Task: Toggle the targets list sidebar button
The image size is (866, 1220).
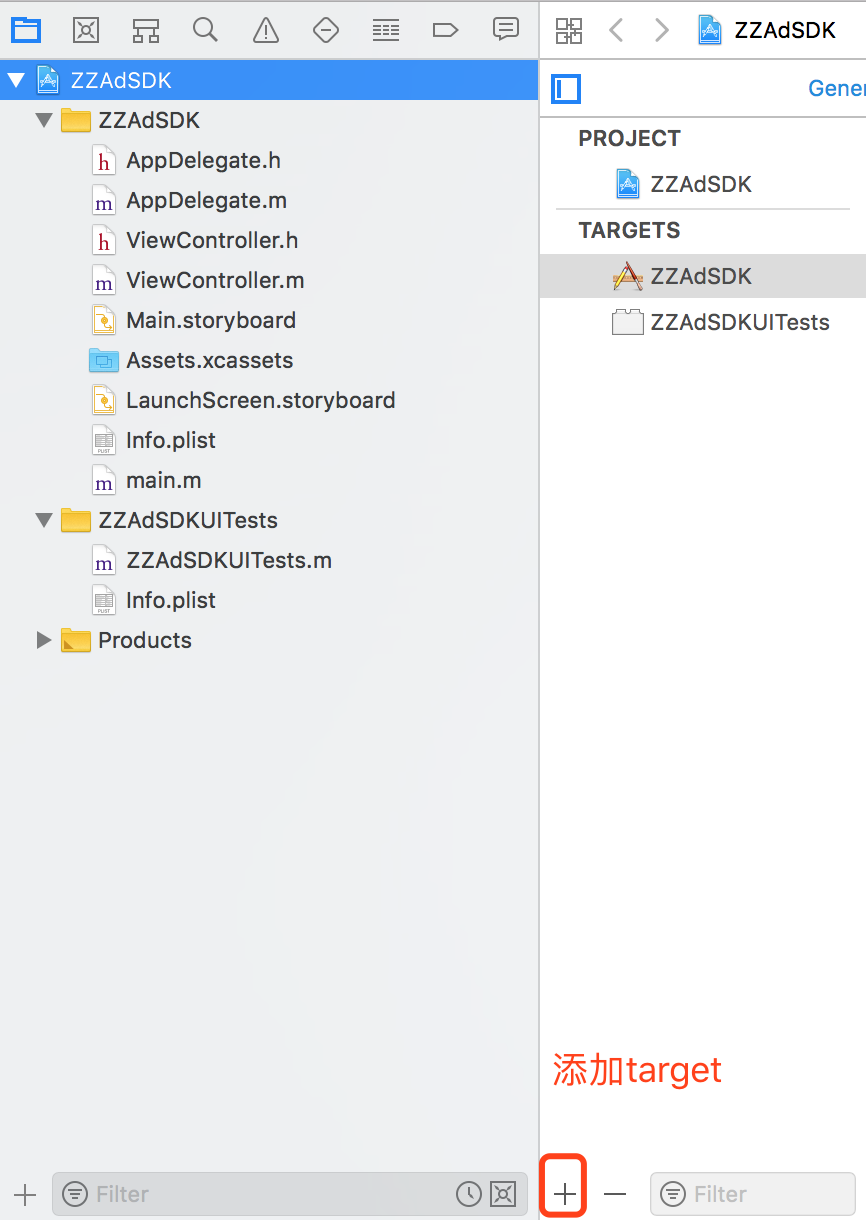Action: (567, 89)
